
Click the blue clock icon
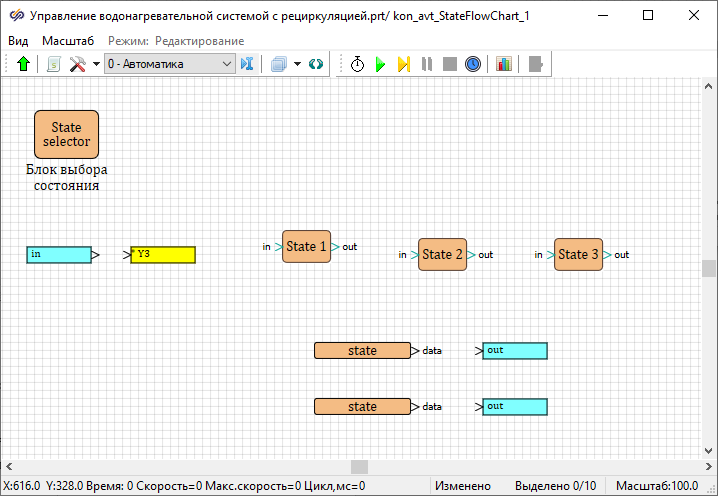coord(473,64)
